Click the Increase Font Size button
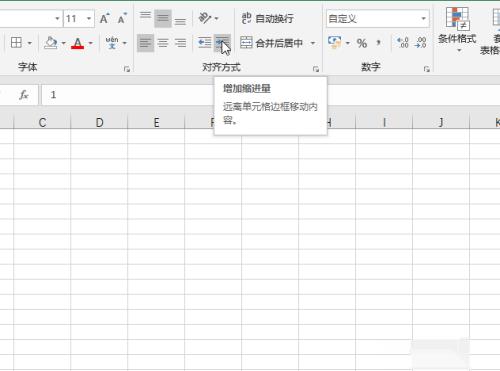 point(104,18)
